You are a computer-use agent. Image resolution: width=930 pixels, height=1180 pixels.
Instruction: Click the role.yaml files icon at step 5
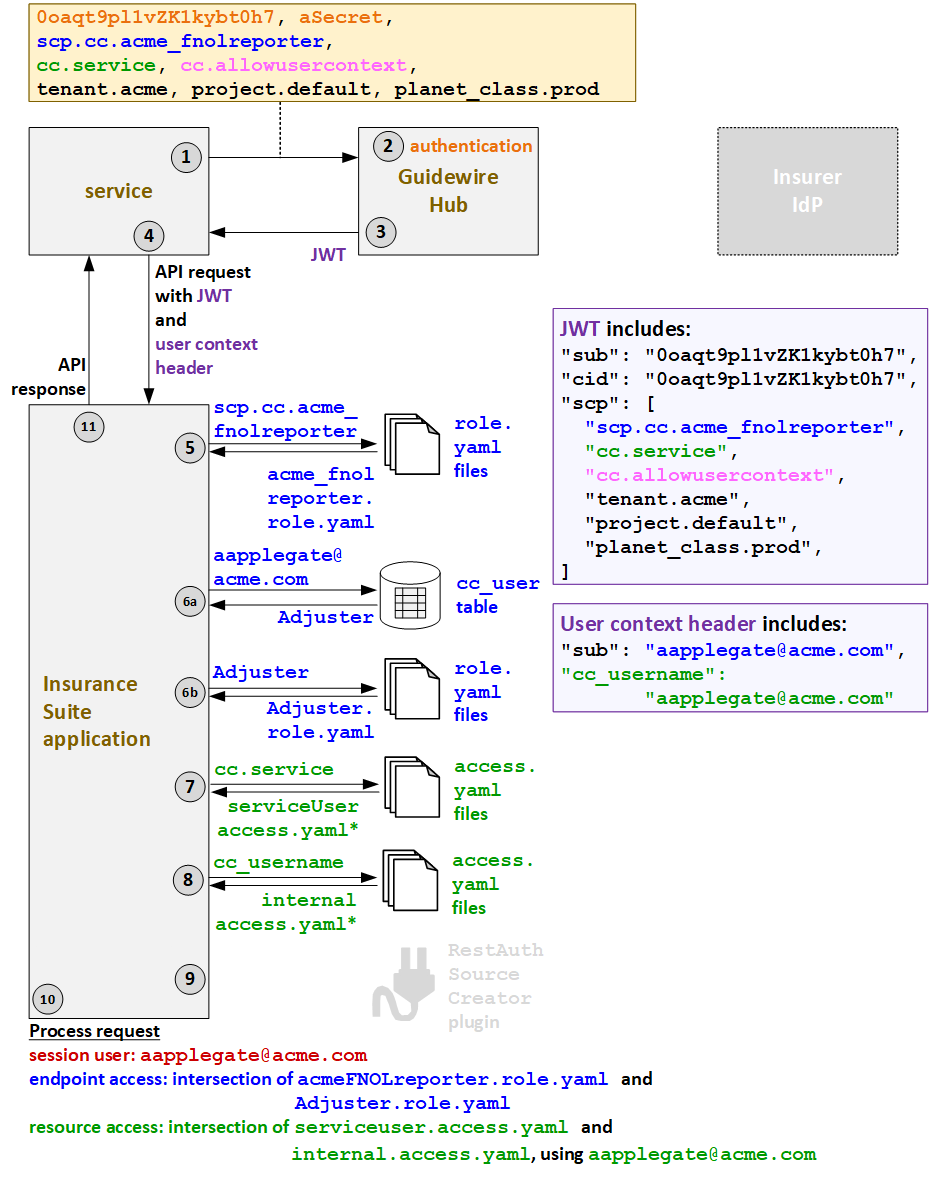click(x=412, y=444)
